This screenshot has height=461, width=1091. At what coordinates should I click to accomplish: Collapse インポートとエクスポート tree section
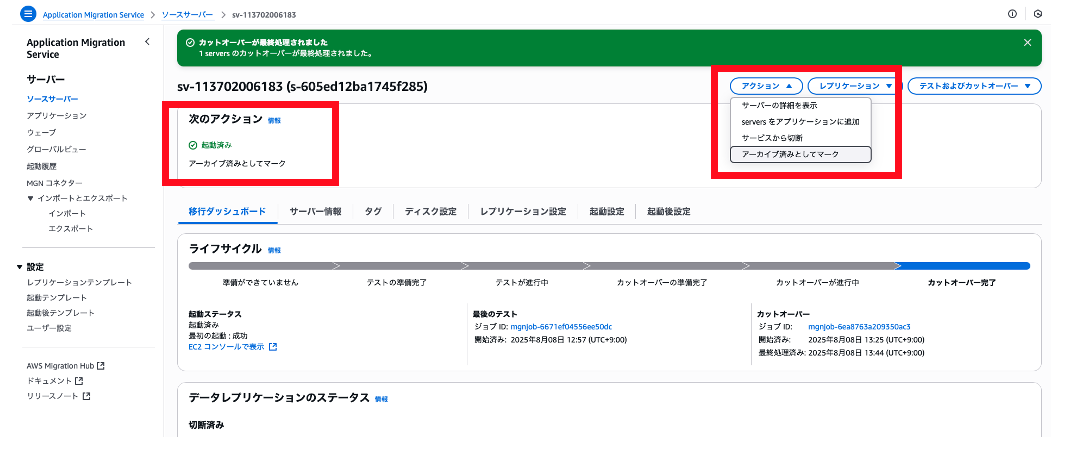click(x=30, y=198)
